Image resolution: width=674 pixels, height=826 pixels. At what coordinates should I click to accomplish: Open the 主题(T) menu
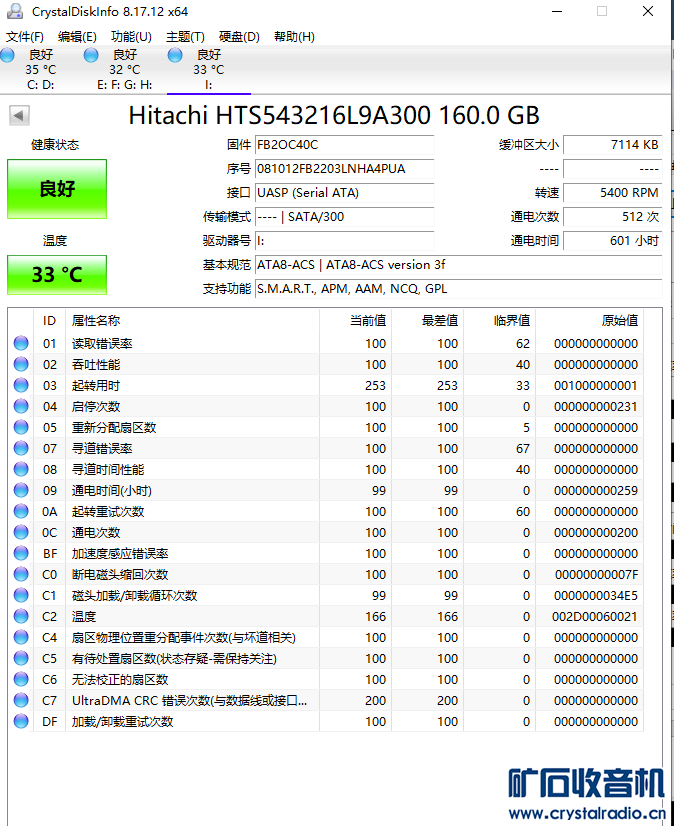(185, 36)
